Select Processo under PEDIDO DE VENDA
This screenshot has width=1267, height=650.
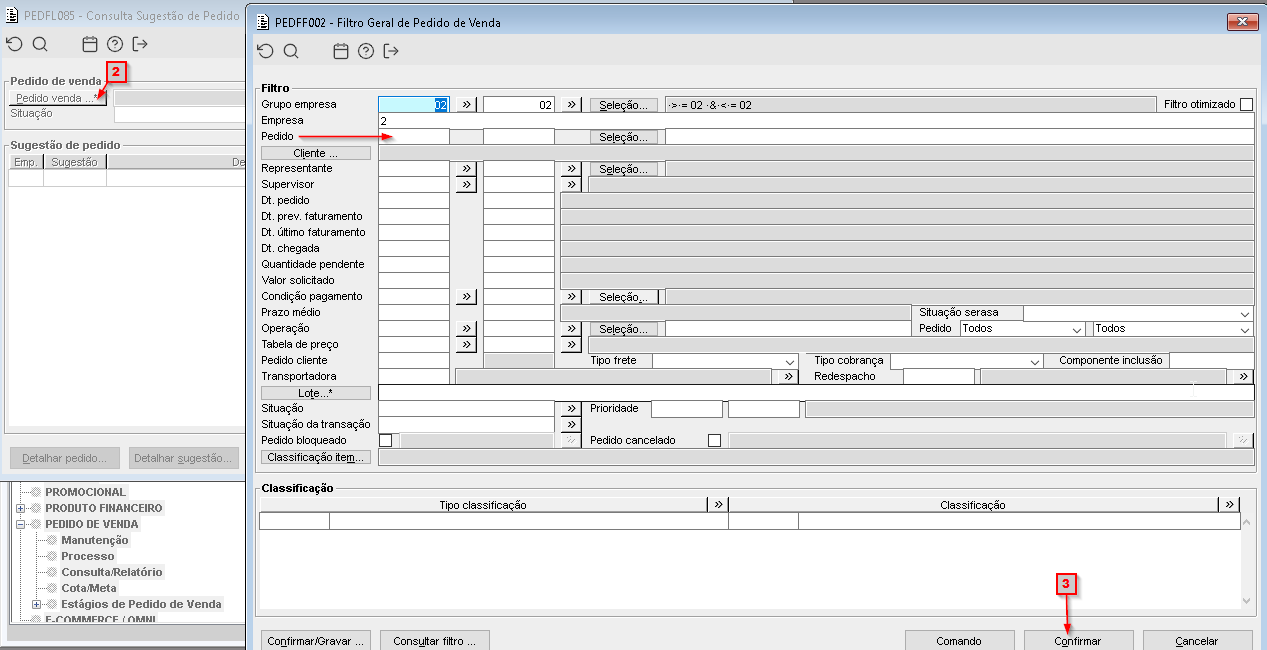[87, 556]
